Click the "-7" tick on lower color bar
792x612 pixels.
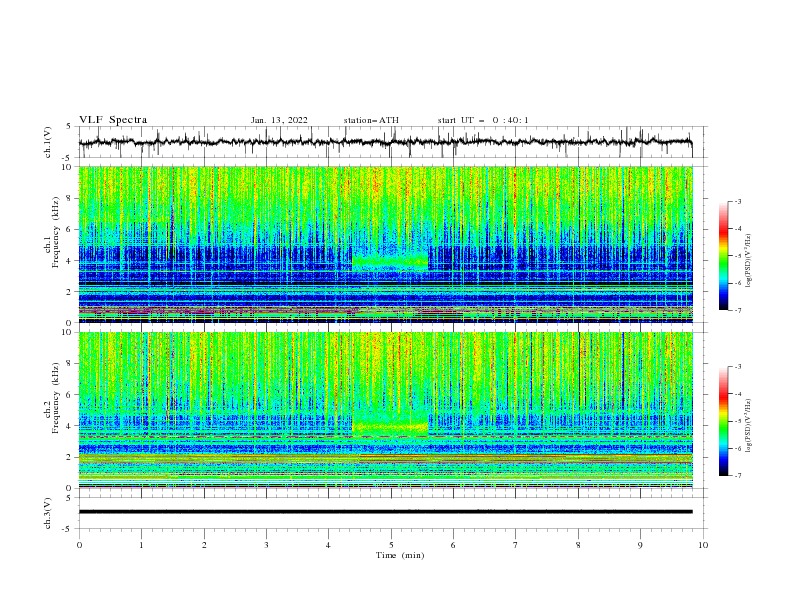(x=738, y=476)
